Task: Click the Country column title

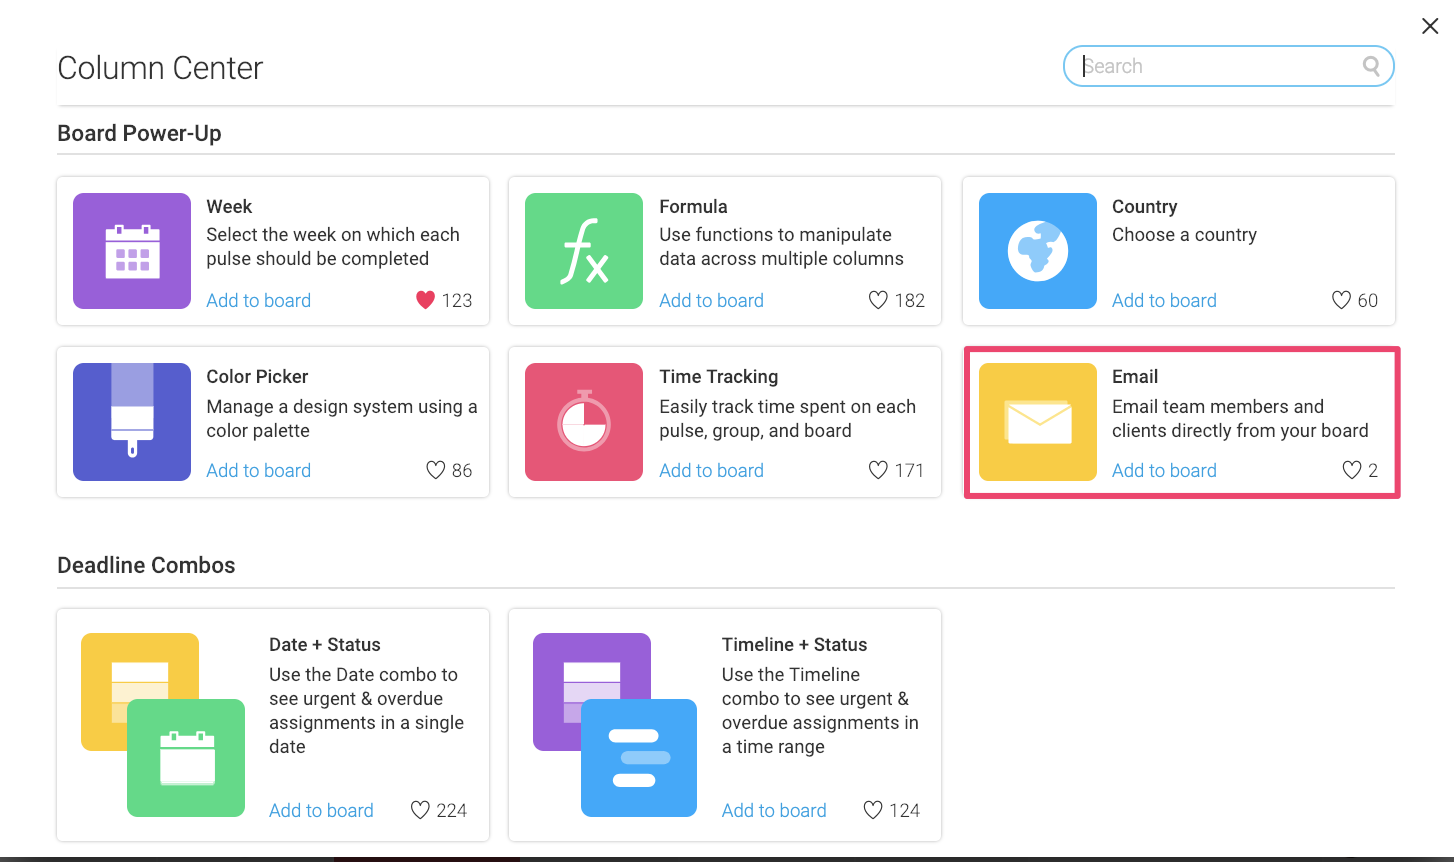Action: (1144, 206)
